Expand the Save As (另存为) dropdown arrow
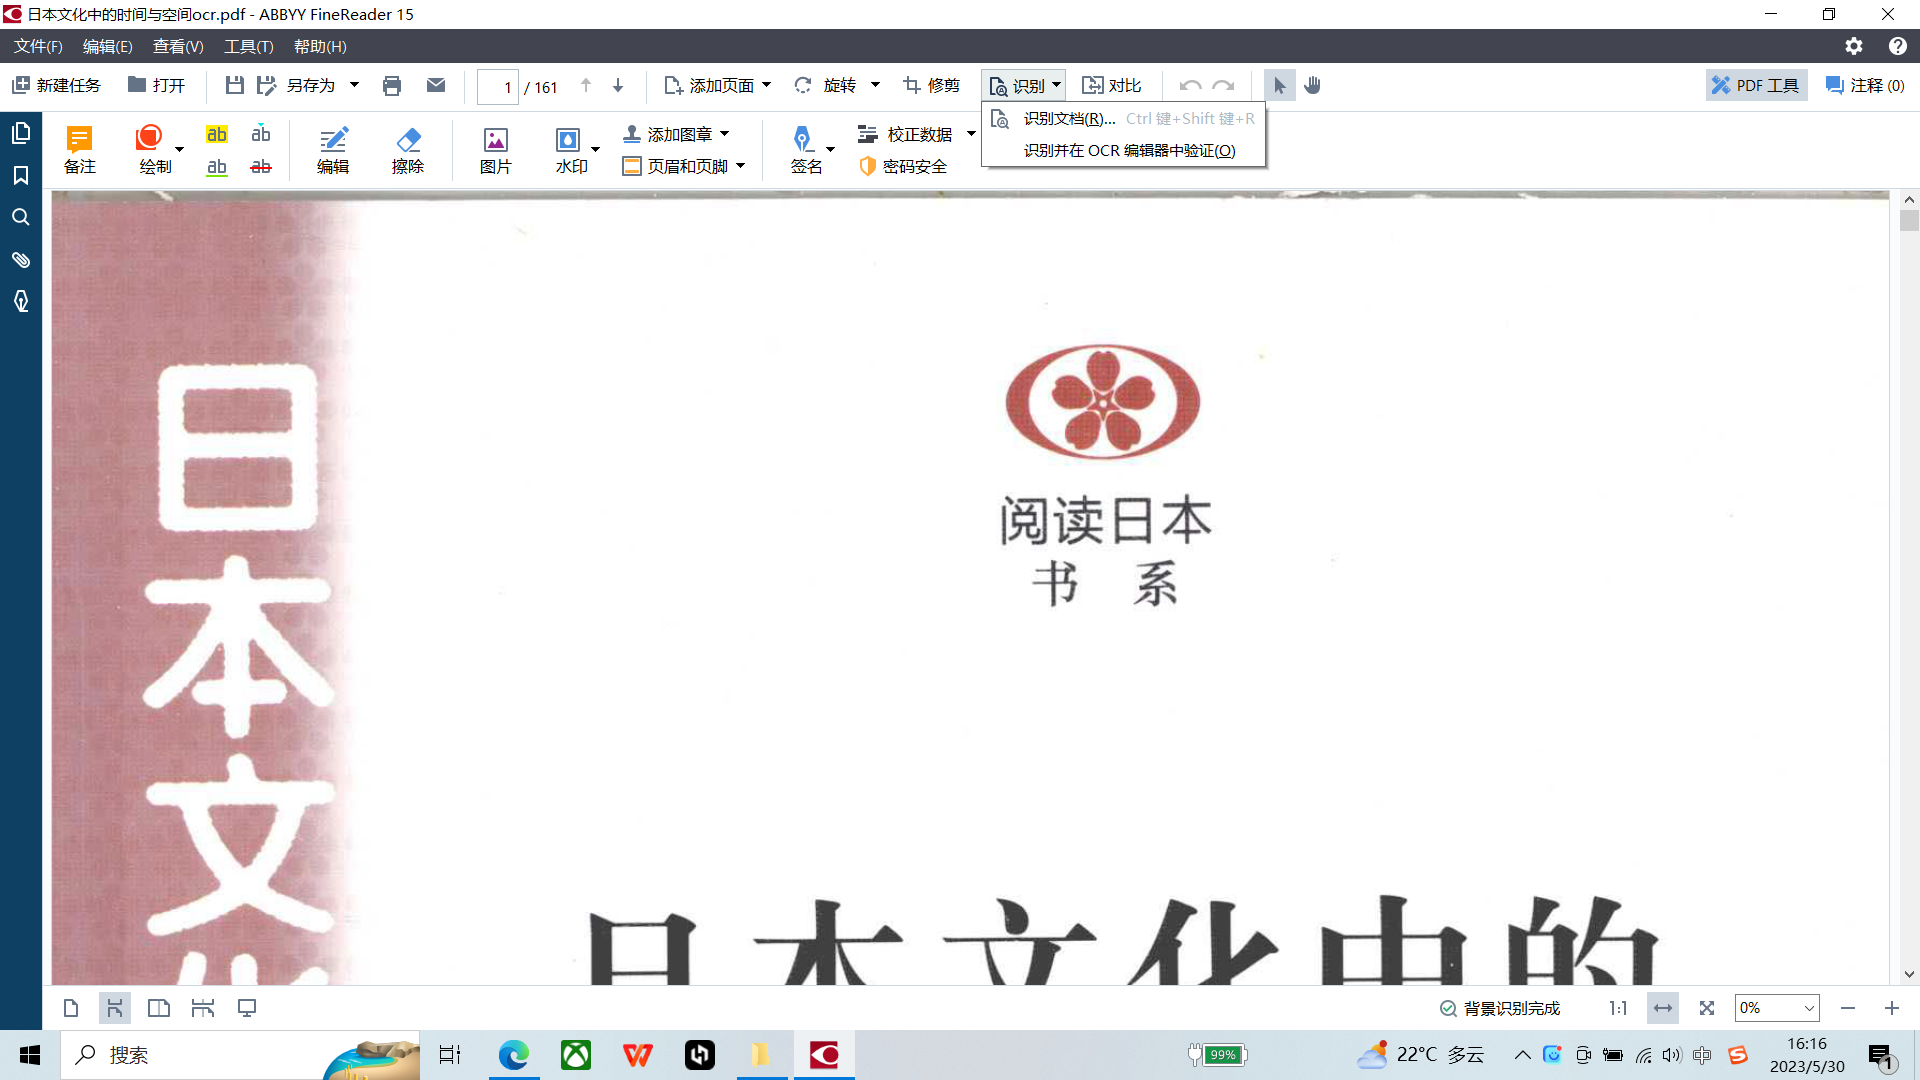Screen dimensions: 1920x1080 [x=354, y=86]
